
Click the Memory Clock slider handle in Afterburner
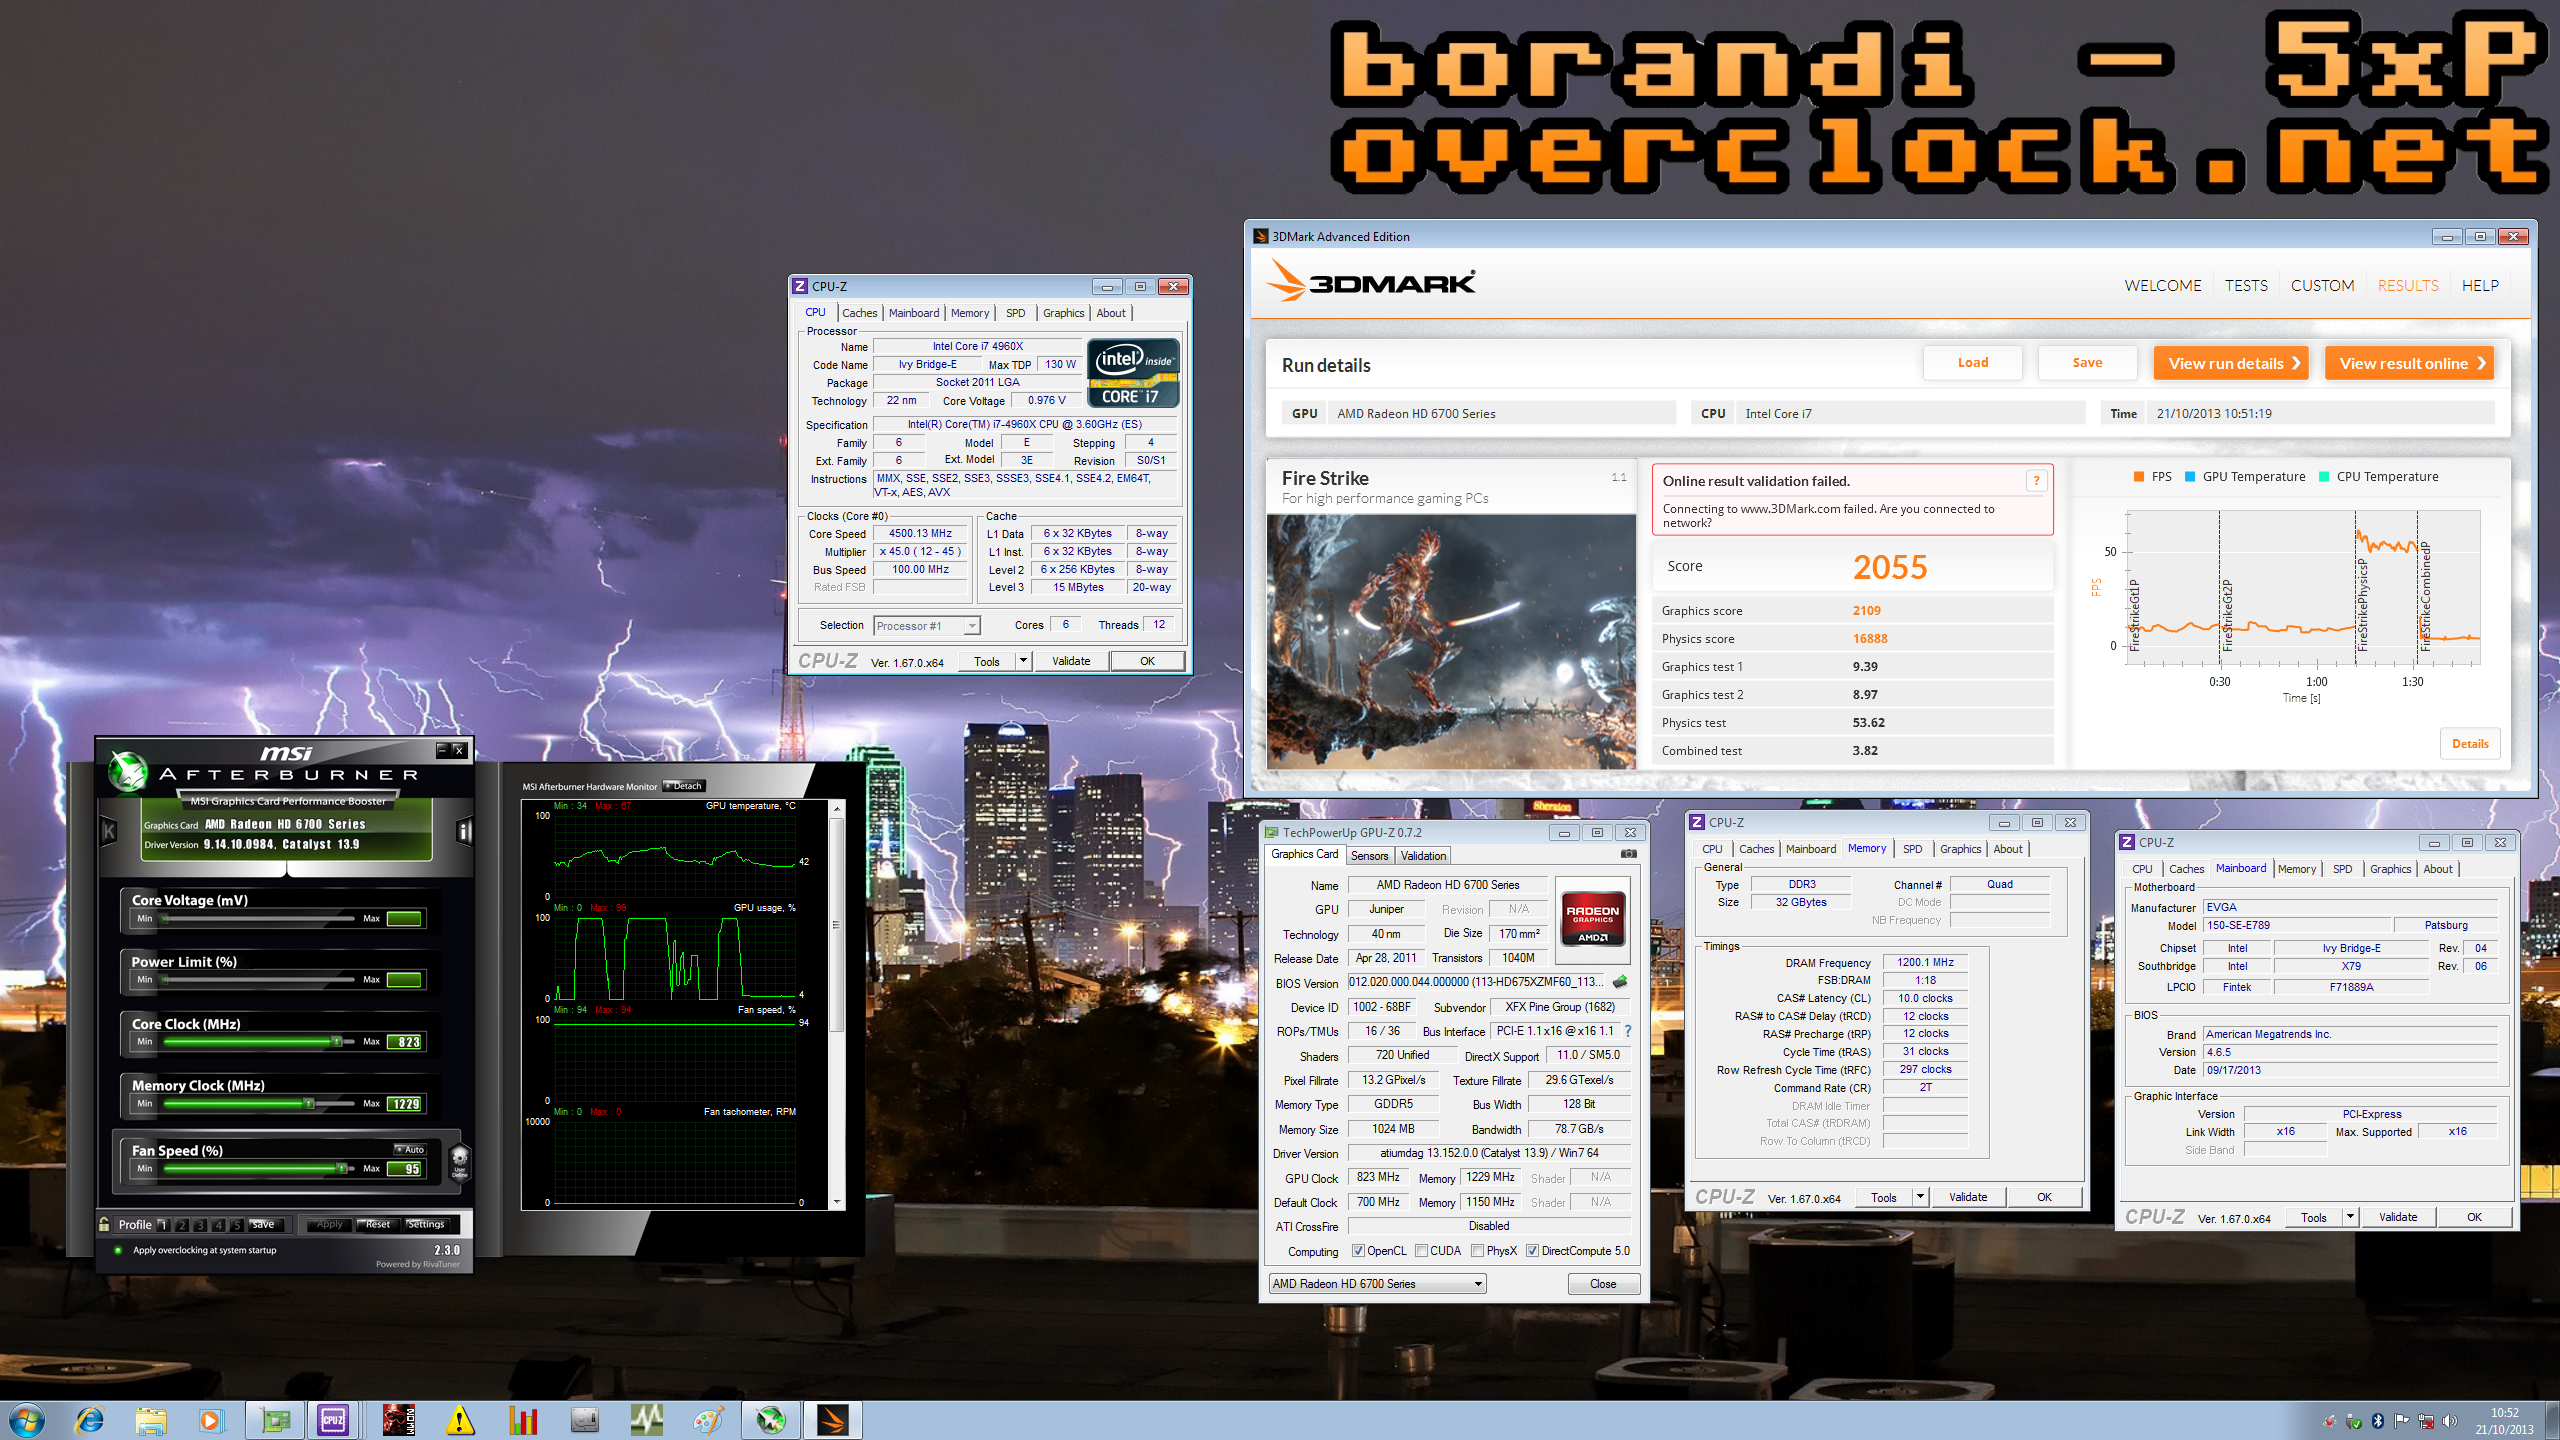[310, 1103]
